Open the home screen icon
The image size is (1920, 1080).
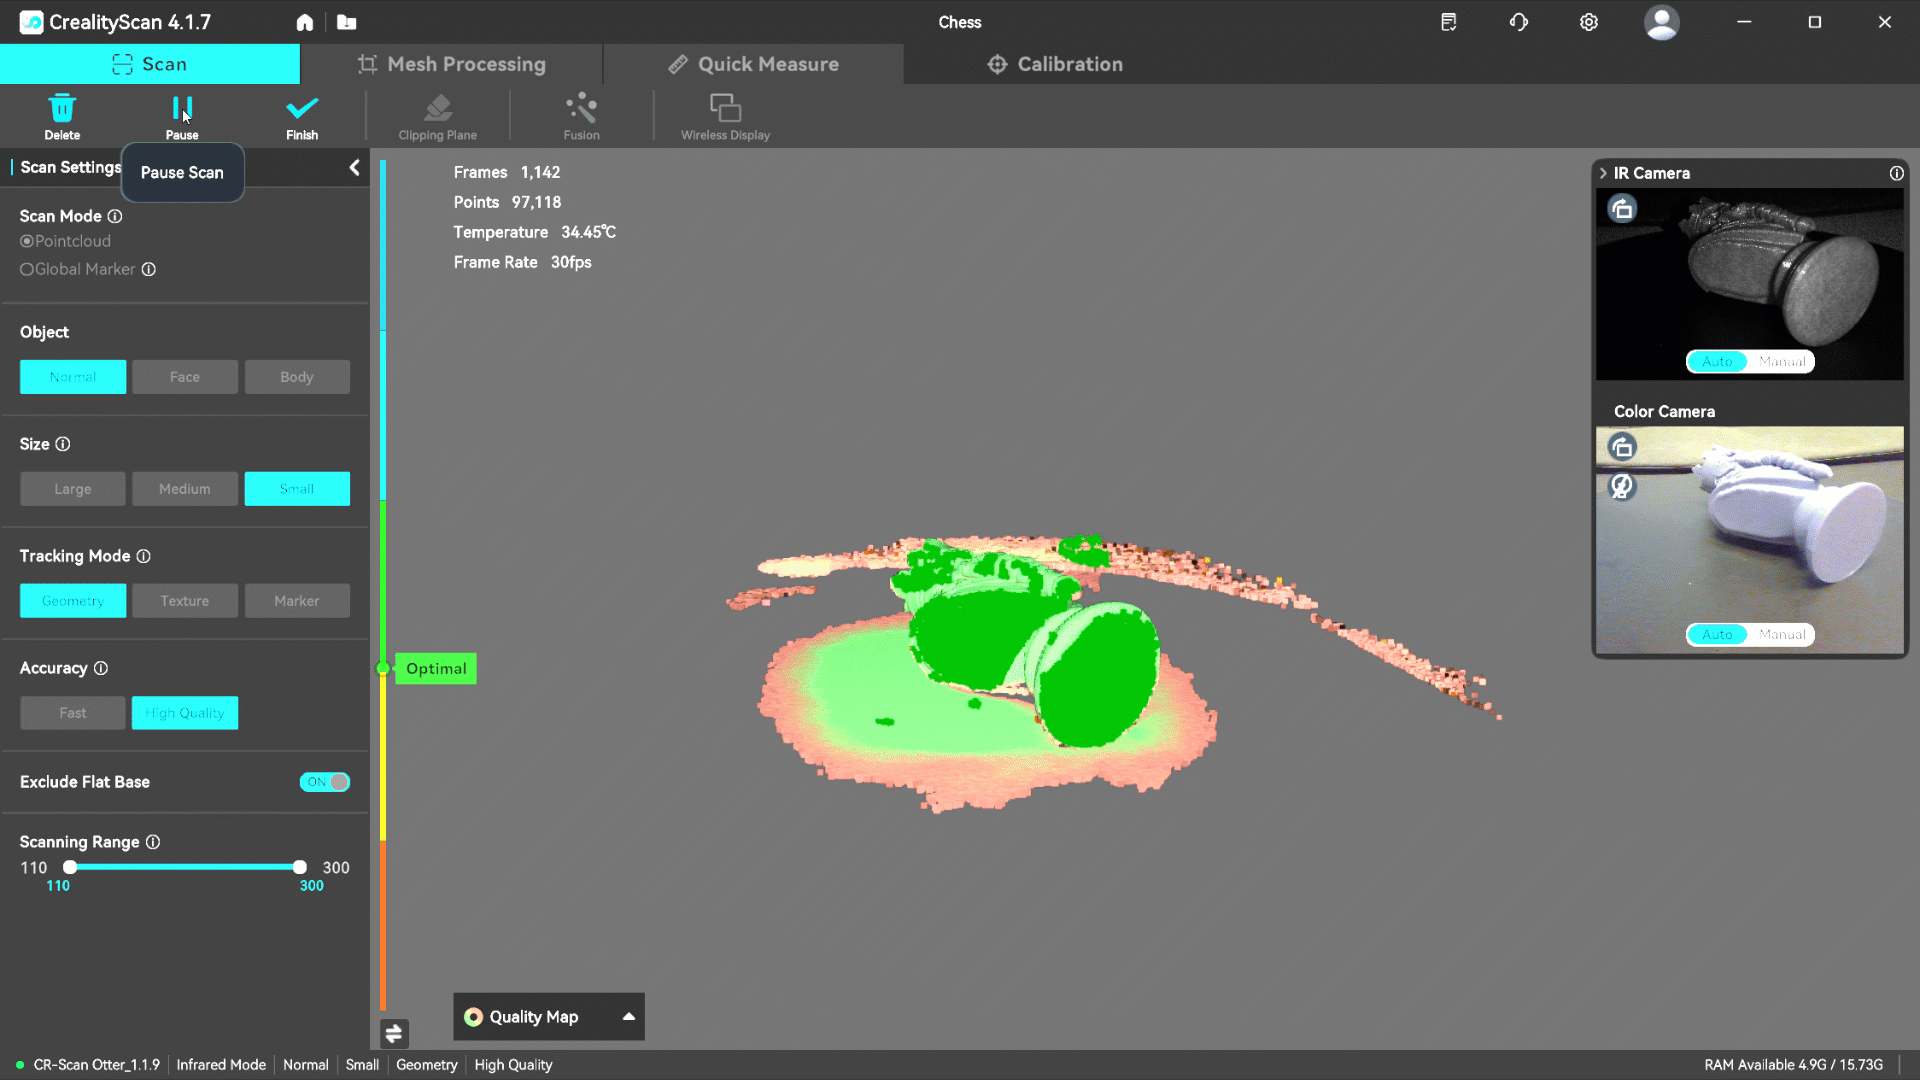coord(305,22)
